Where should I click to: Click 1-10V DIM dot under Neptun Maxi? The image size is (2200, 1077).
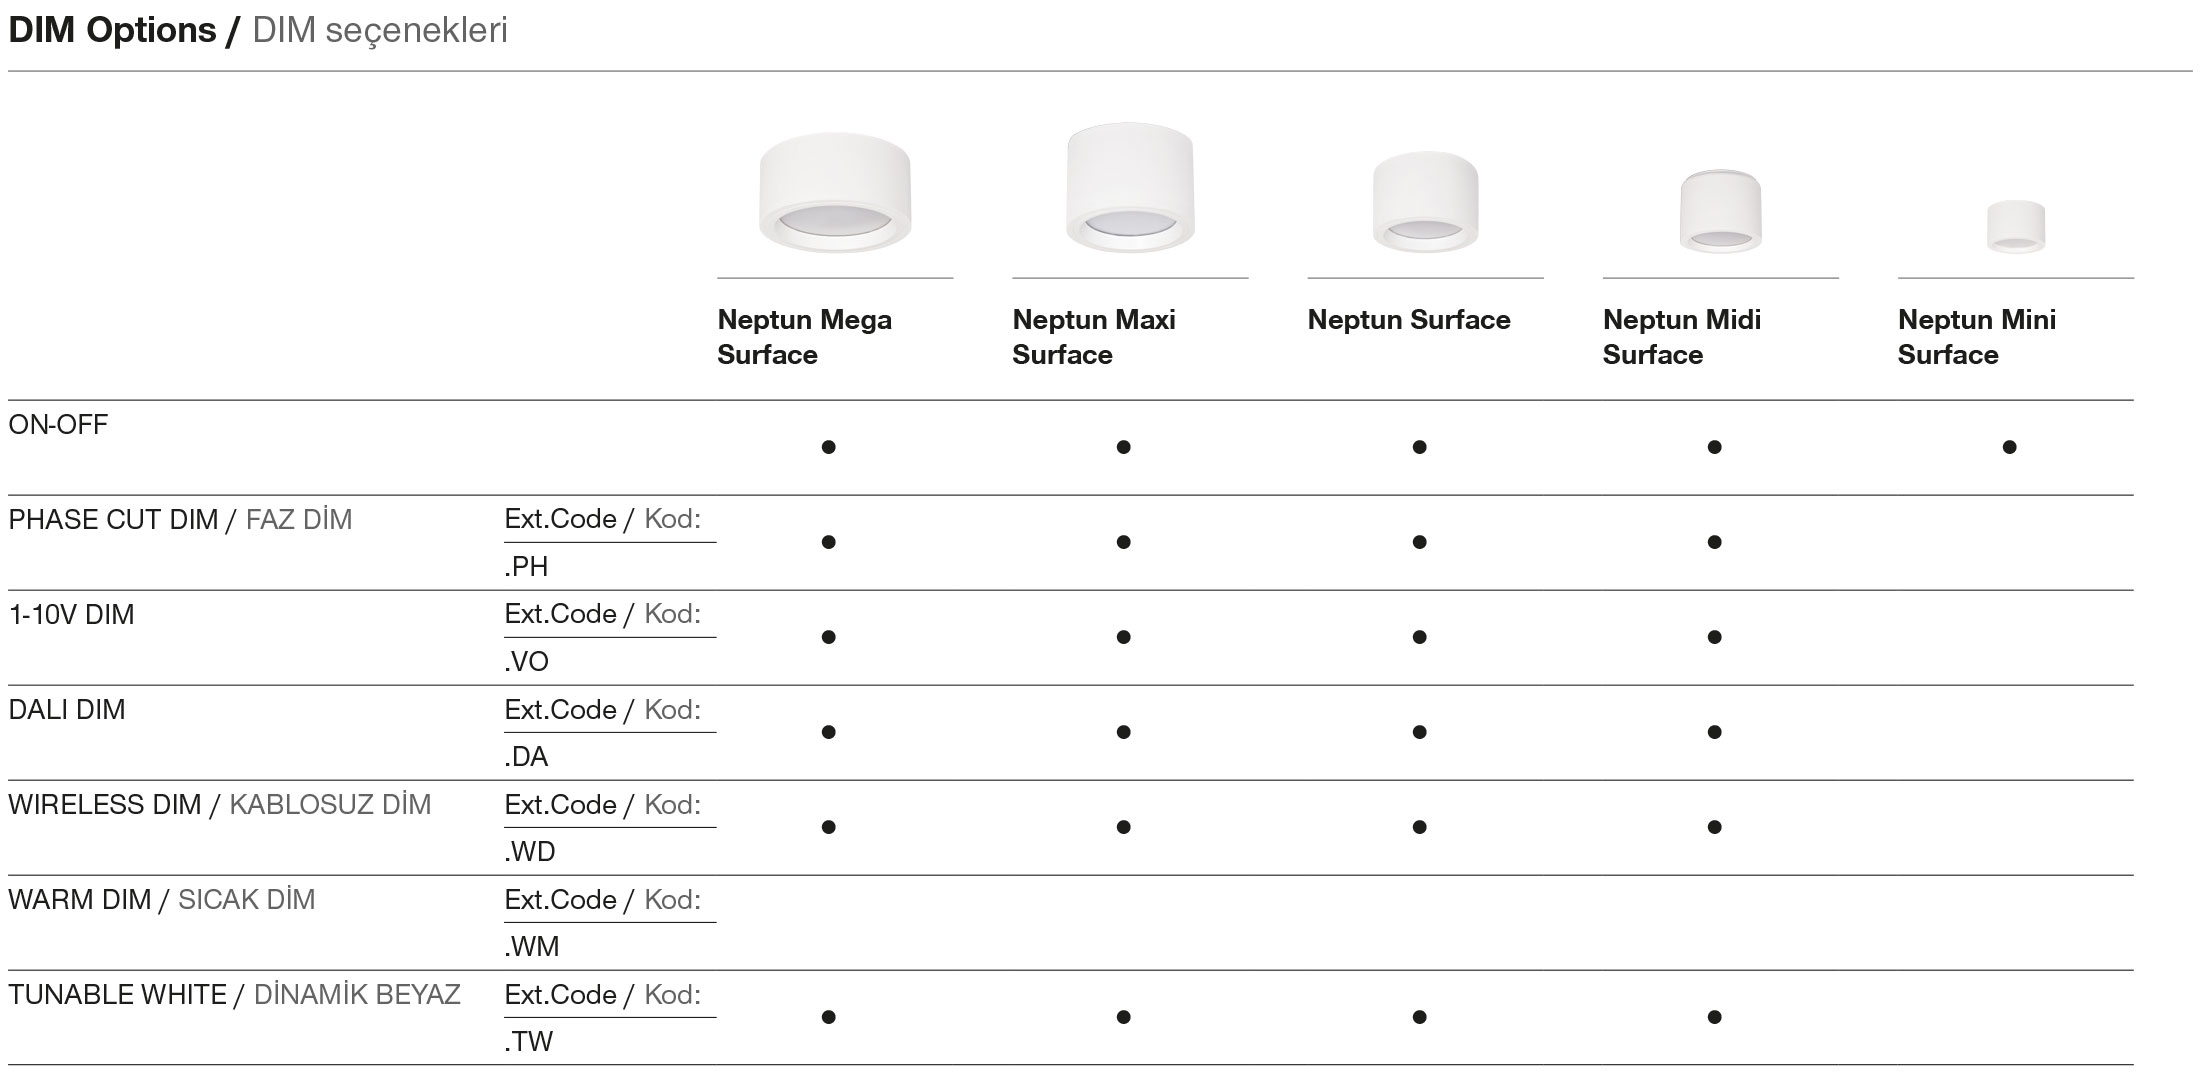pos(1123,637)
